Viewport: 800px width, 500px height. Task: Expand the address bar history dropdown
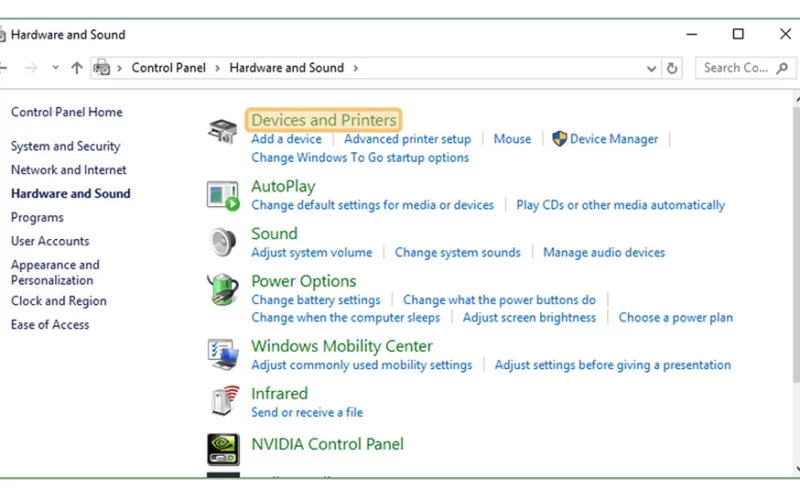pyautogui.click(x=651, y=68)
